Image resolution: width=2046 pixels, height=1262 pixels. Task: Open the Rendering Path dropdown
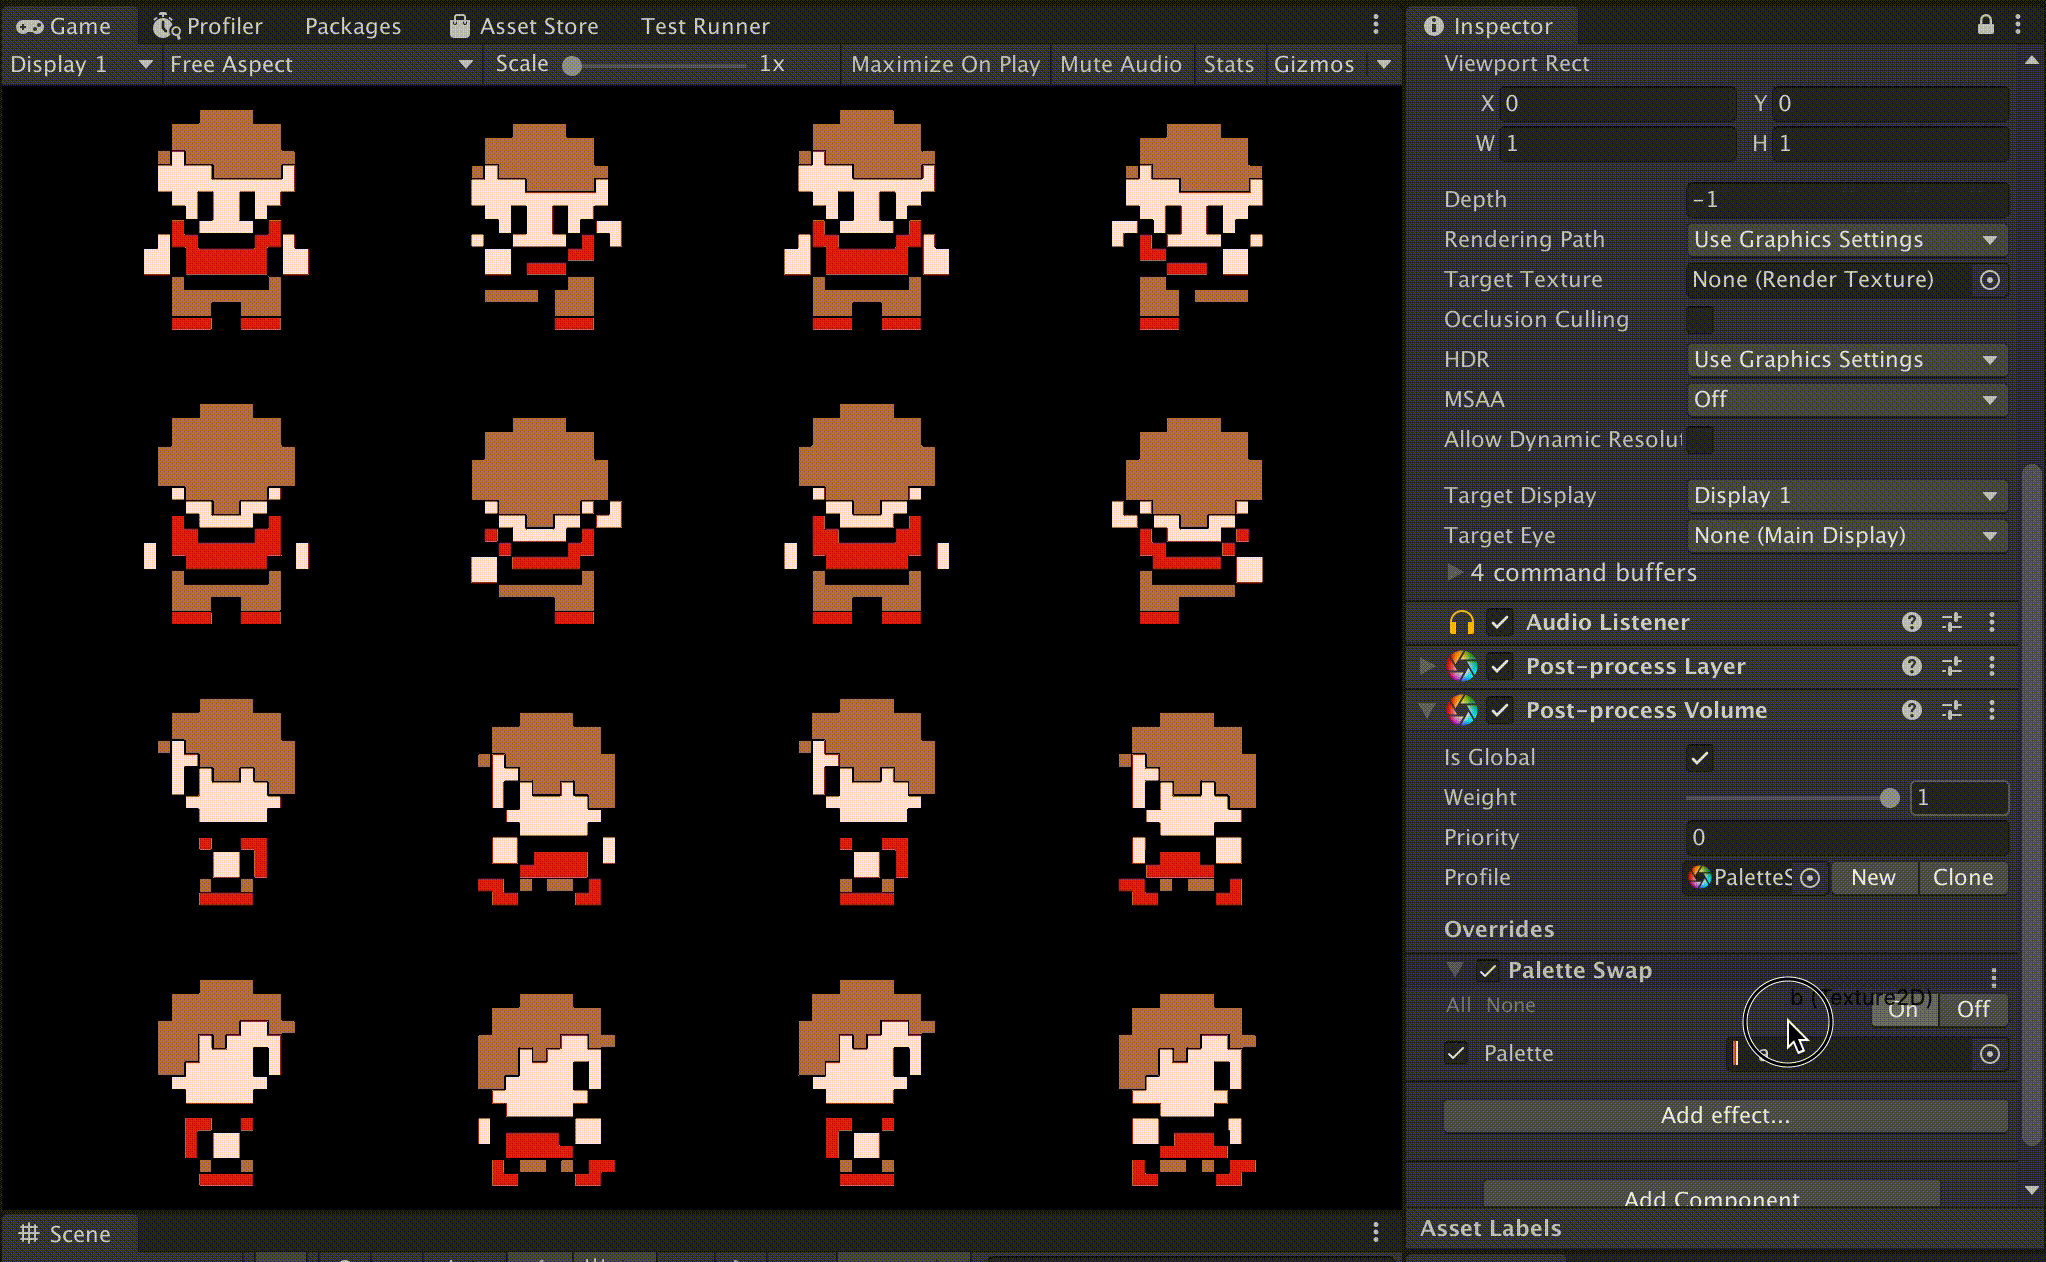click(x=1846, y=240)
